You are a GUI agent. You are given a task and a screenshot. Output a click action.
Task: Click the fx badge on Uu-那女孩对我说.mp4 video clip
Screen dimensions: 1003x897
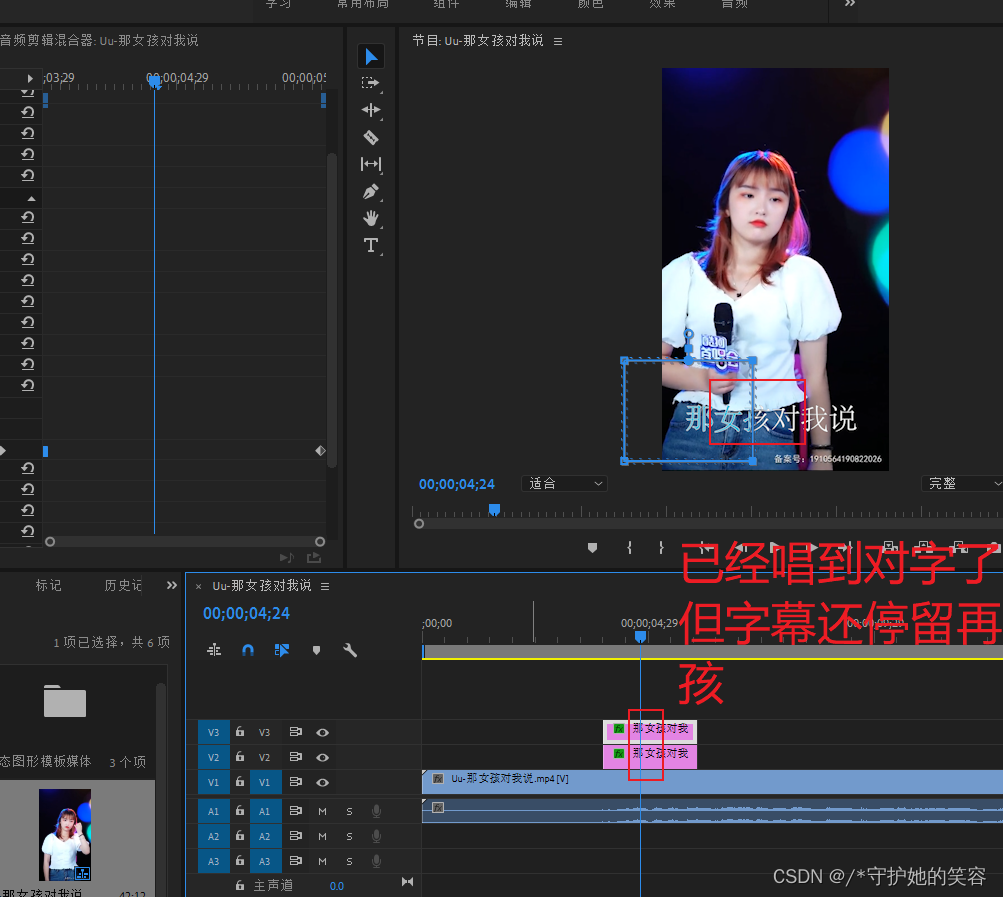438,779
